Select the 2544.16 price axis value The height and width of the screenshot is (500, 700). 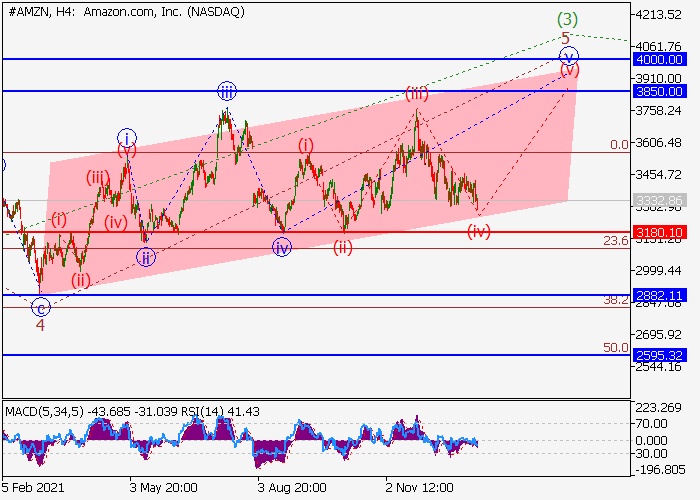coord(658,367)
